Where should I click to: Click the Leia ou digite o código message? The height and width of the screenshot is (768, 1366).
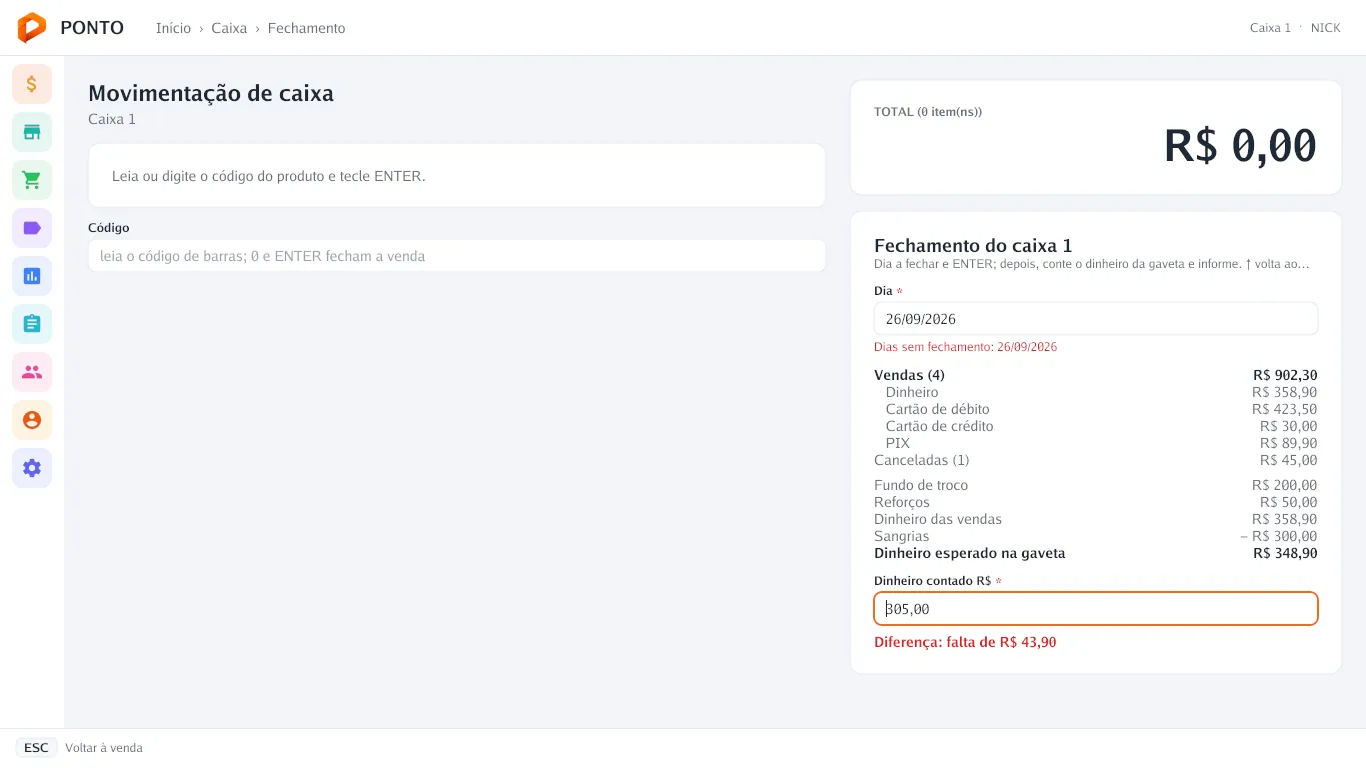click(x=269, y=176)
